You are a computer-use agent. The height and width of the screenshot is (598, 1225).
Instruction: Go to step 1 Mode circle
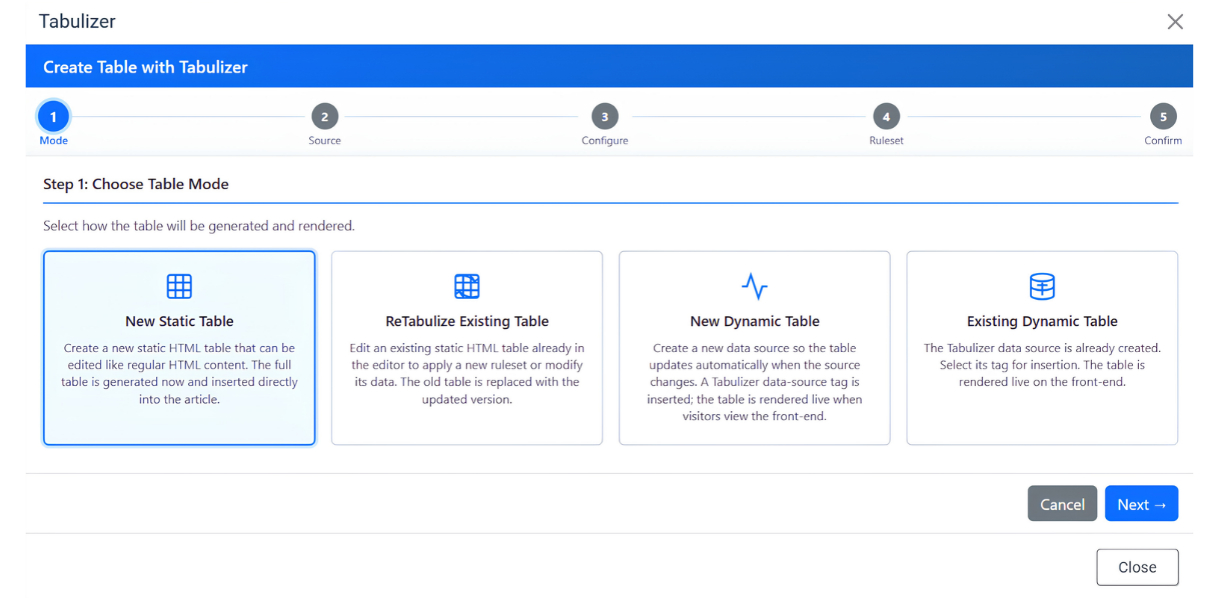click(53, 117)
